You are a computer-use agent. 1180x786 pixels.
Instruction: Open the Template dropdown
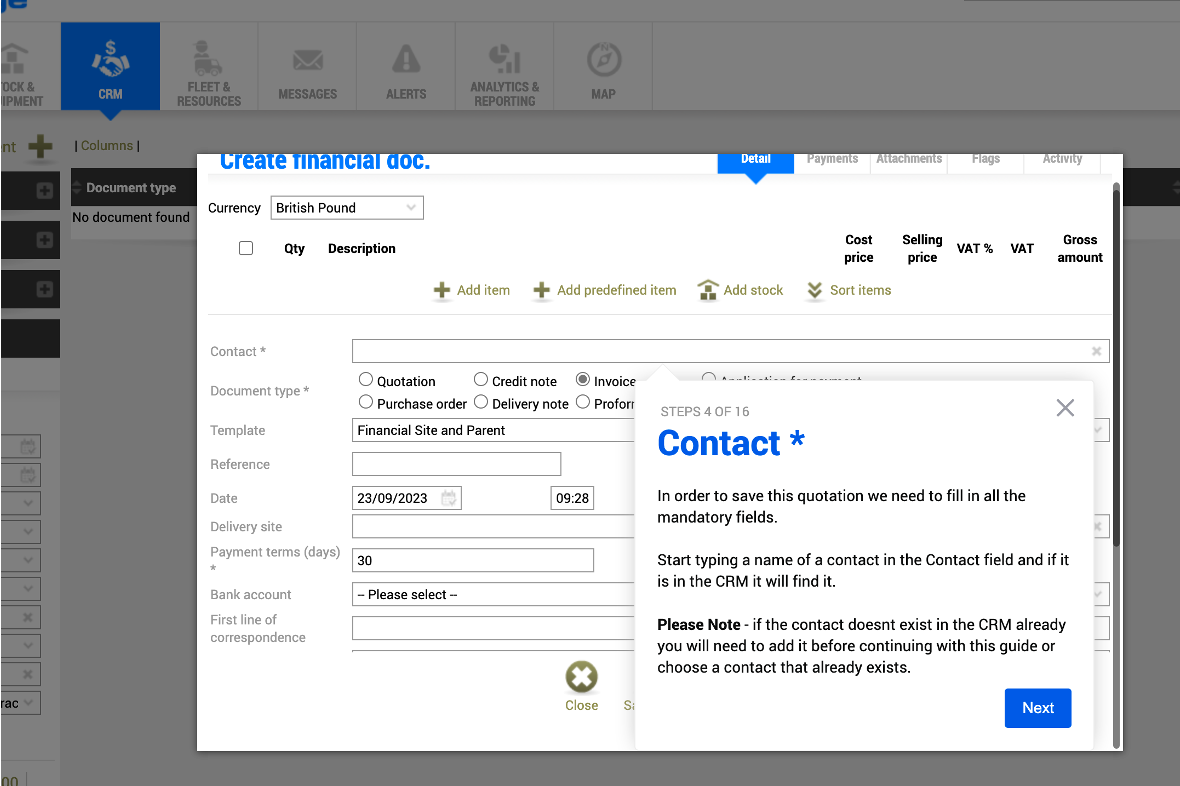494,430
